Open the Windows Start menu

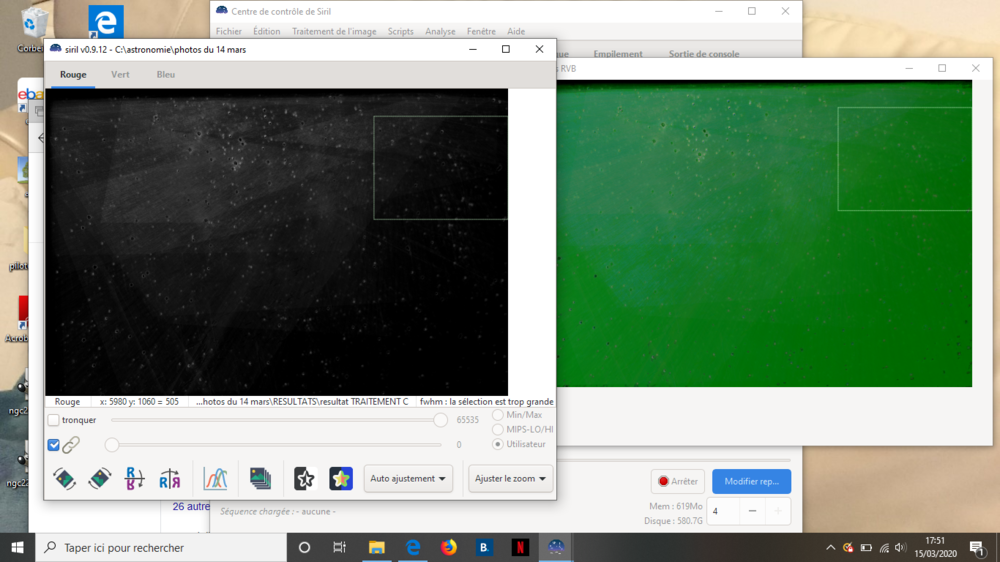click(x=17, y=547)
